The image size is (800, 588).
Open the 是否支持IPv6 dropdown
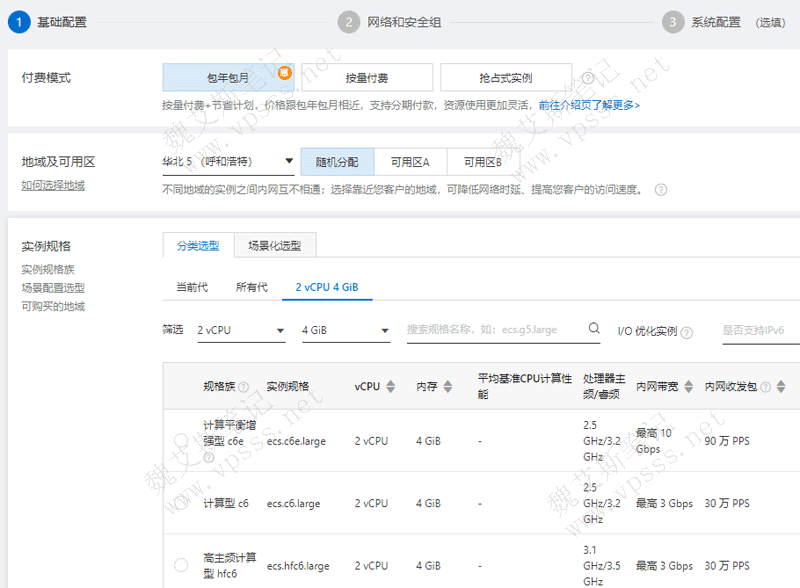(760, 330)
